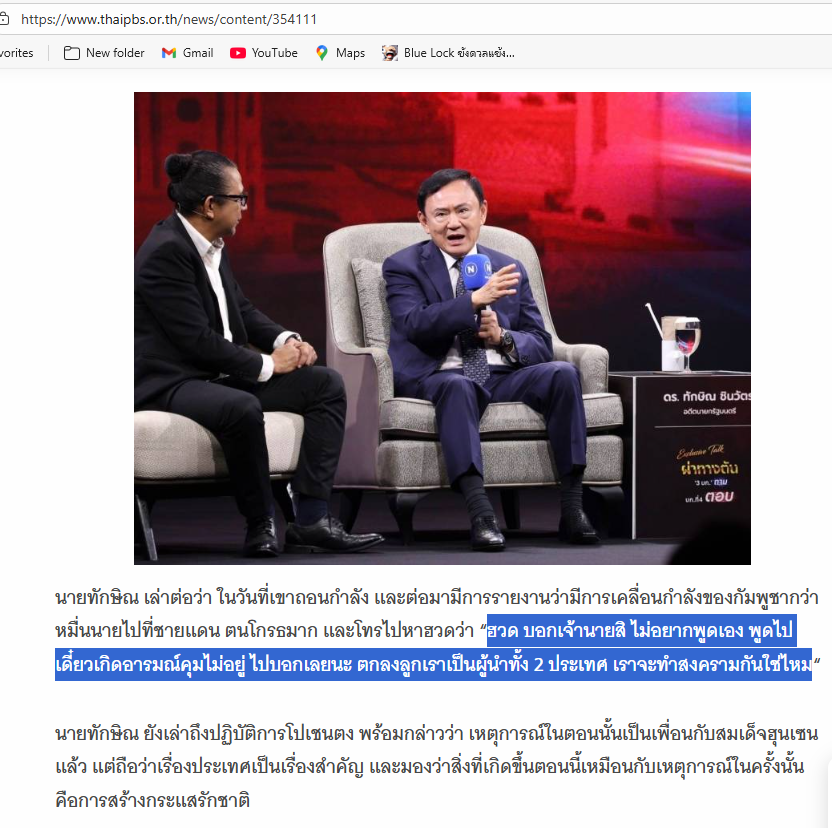
Task: Open the Gmail bookmark icon
Action: click(169, 53)
